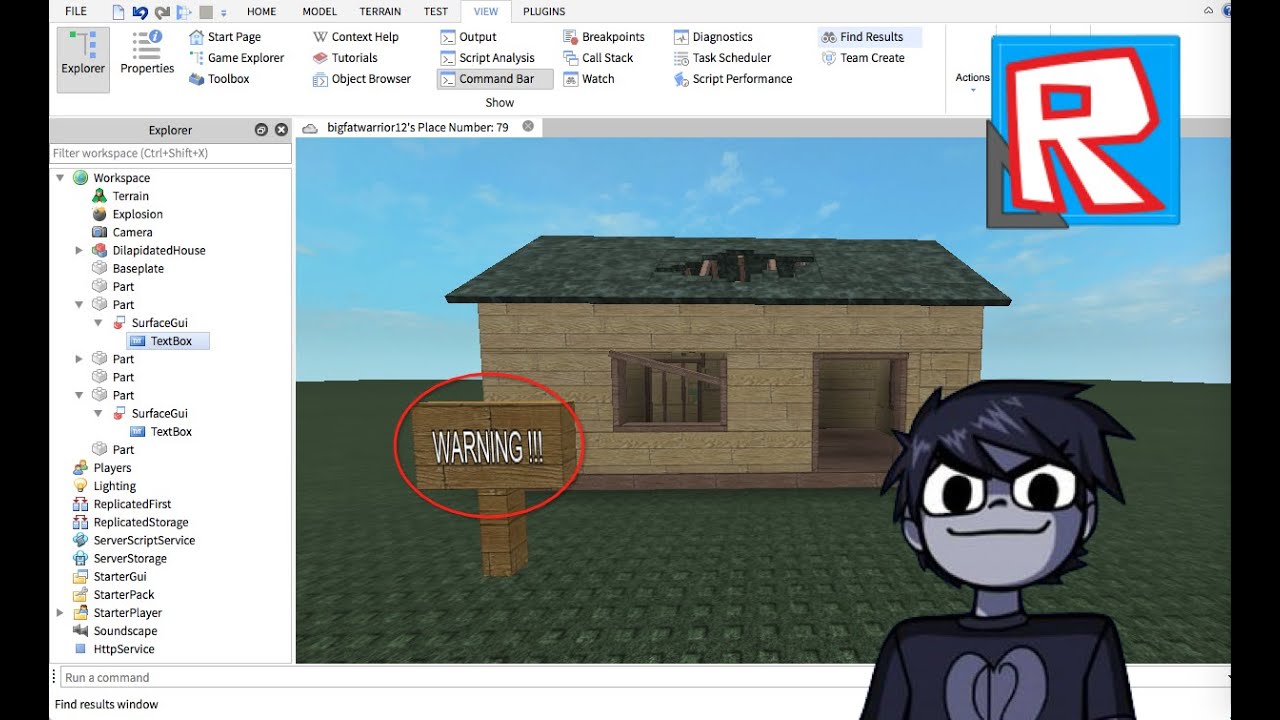Screen dimensions: 1280x720
Task: Show the Breakpoints window
Action: coord(604,37)
